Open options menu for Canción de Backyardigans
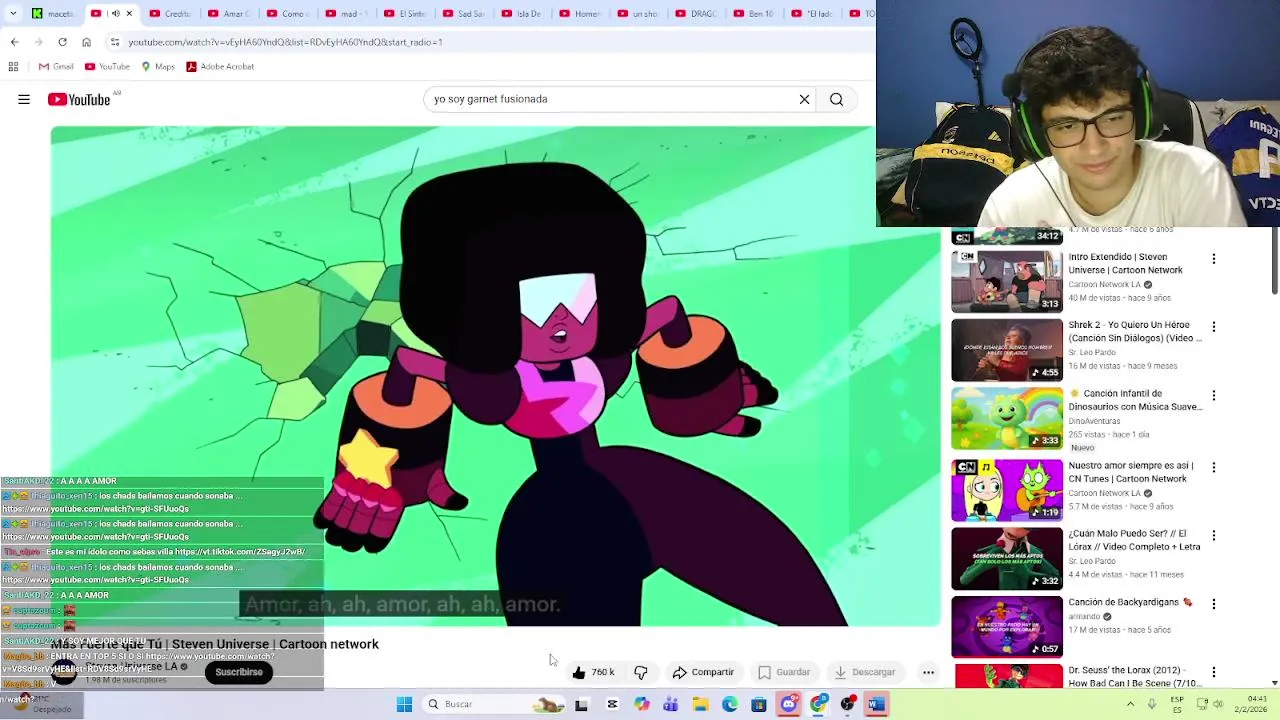Image resolution: width=1280 pixels, height=720 pixels. tap(1214, 604)
